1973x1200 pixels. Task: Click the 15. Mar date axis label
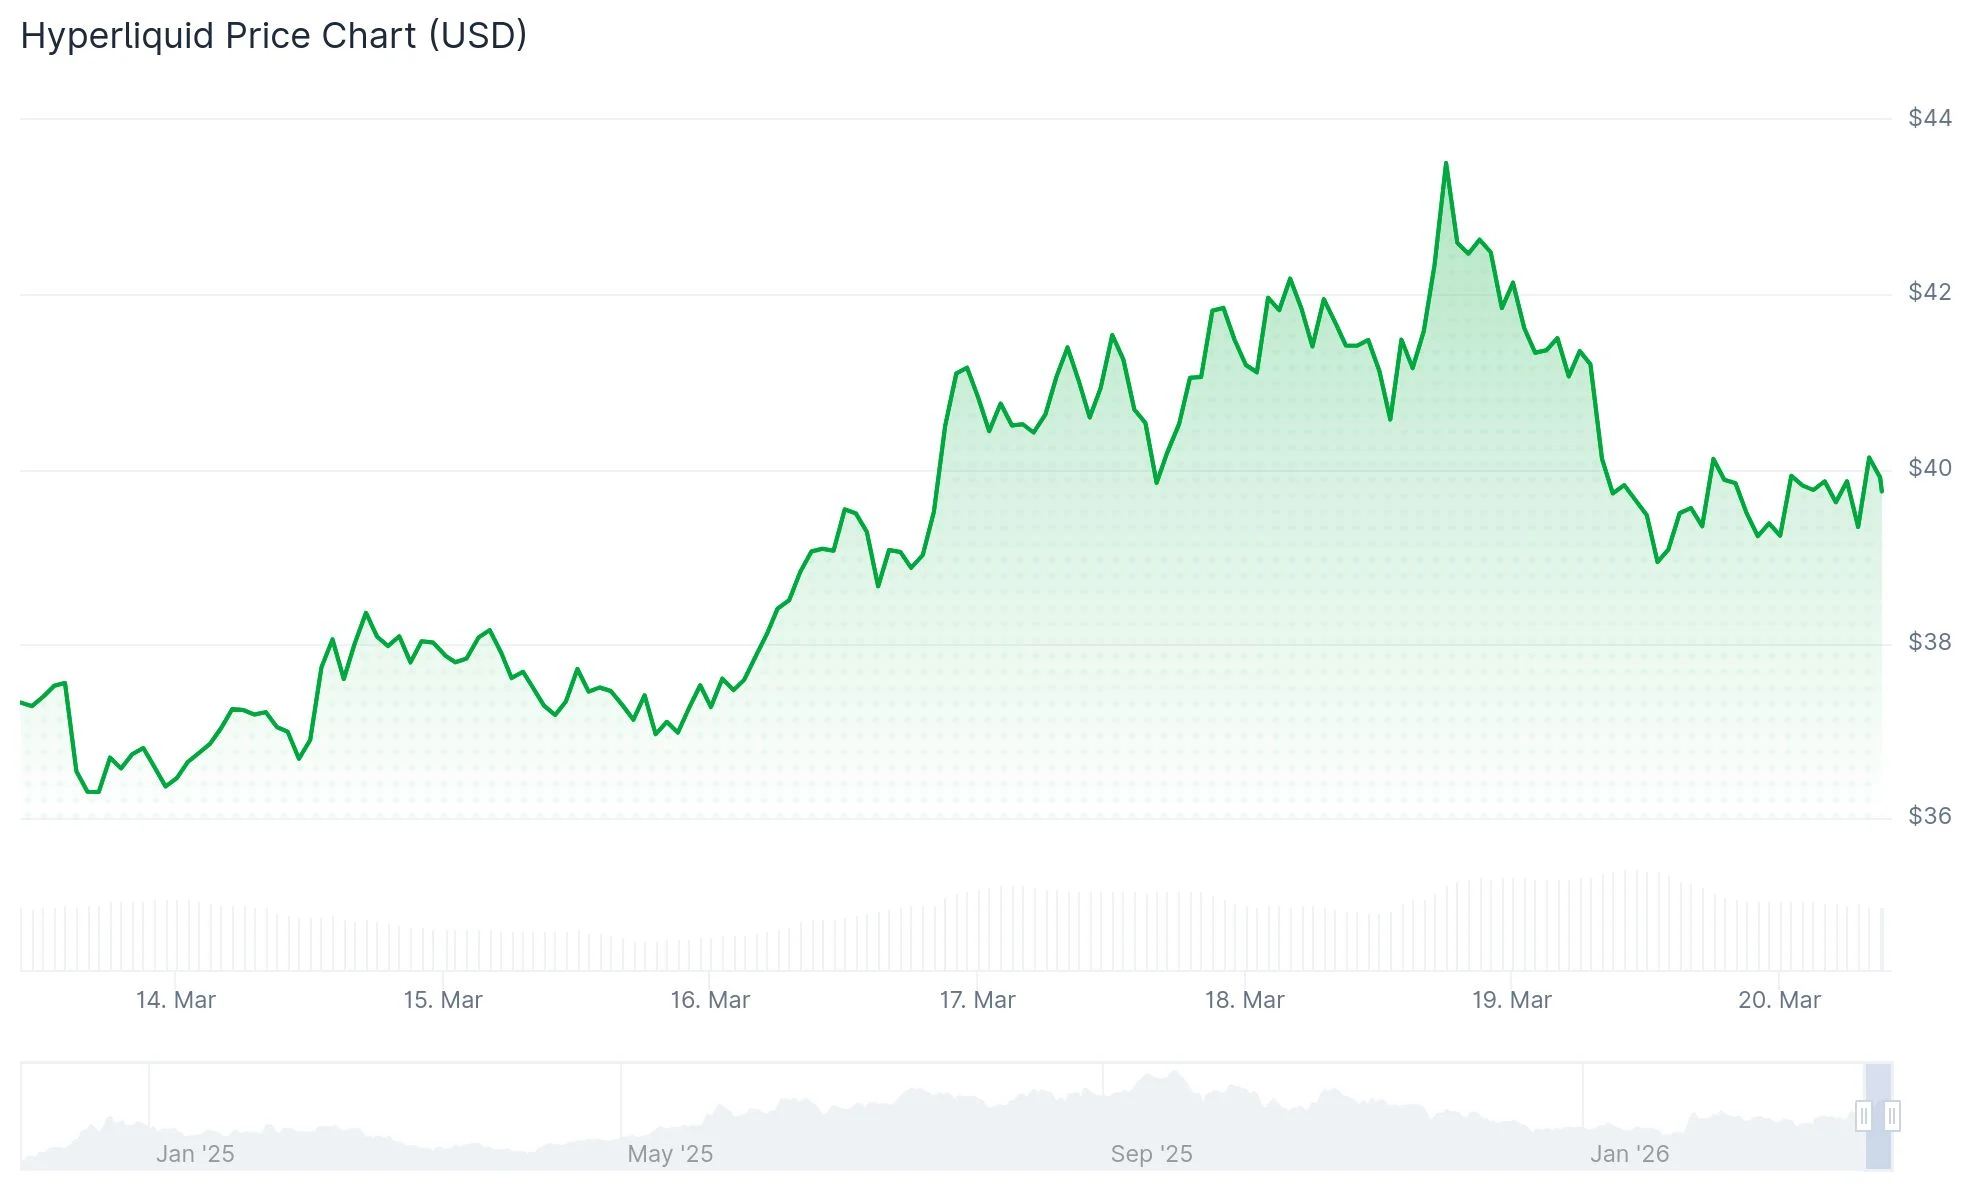[443, 1000]
